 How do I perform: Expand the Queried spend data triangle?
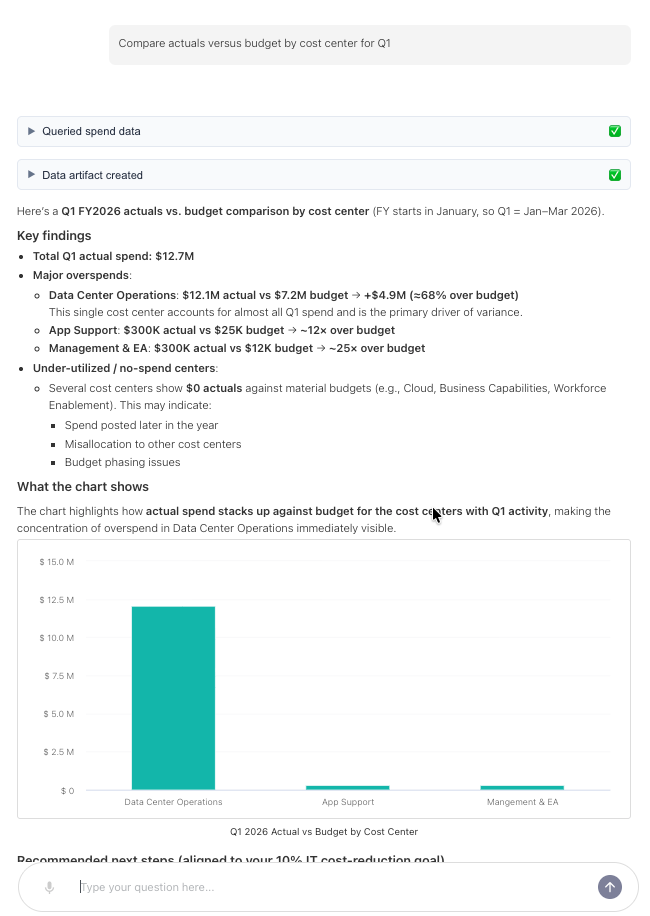pyautogui.click(x=32, y=131)
